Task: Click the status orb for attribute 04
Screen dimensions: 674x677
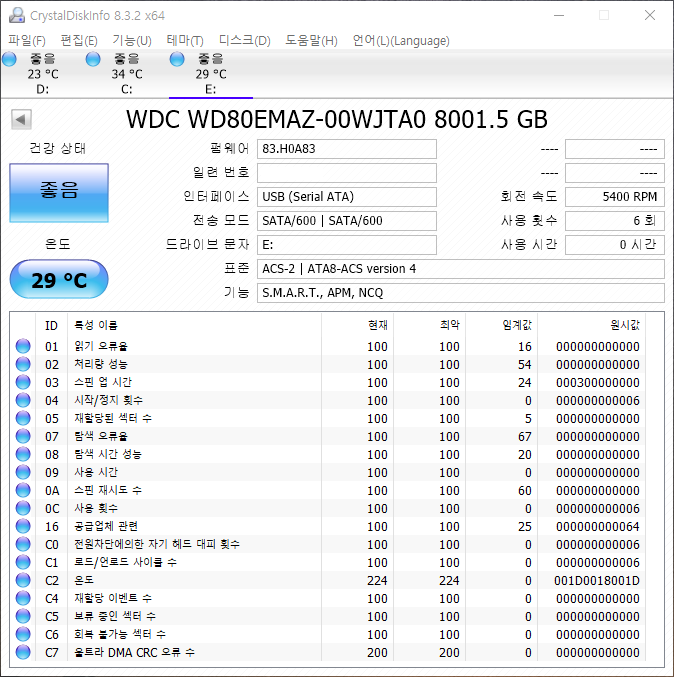Action: (23, 400)
